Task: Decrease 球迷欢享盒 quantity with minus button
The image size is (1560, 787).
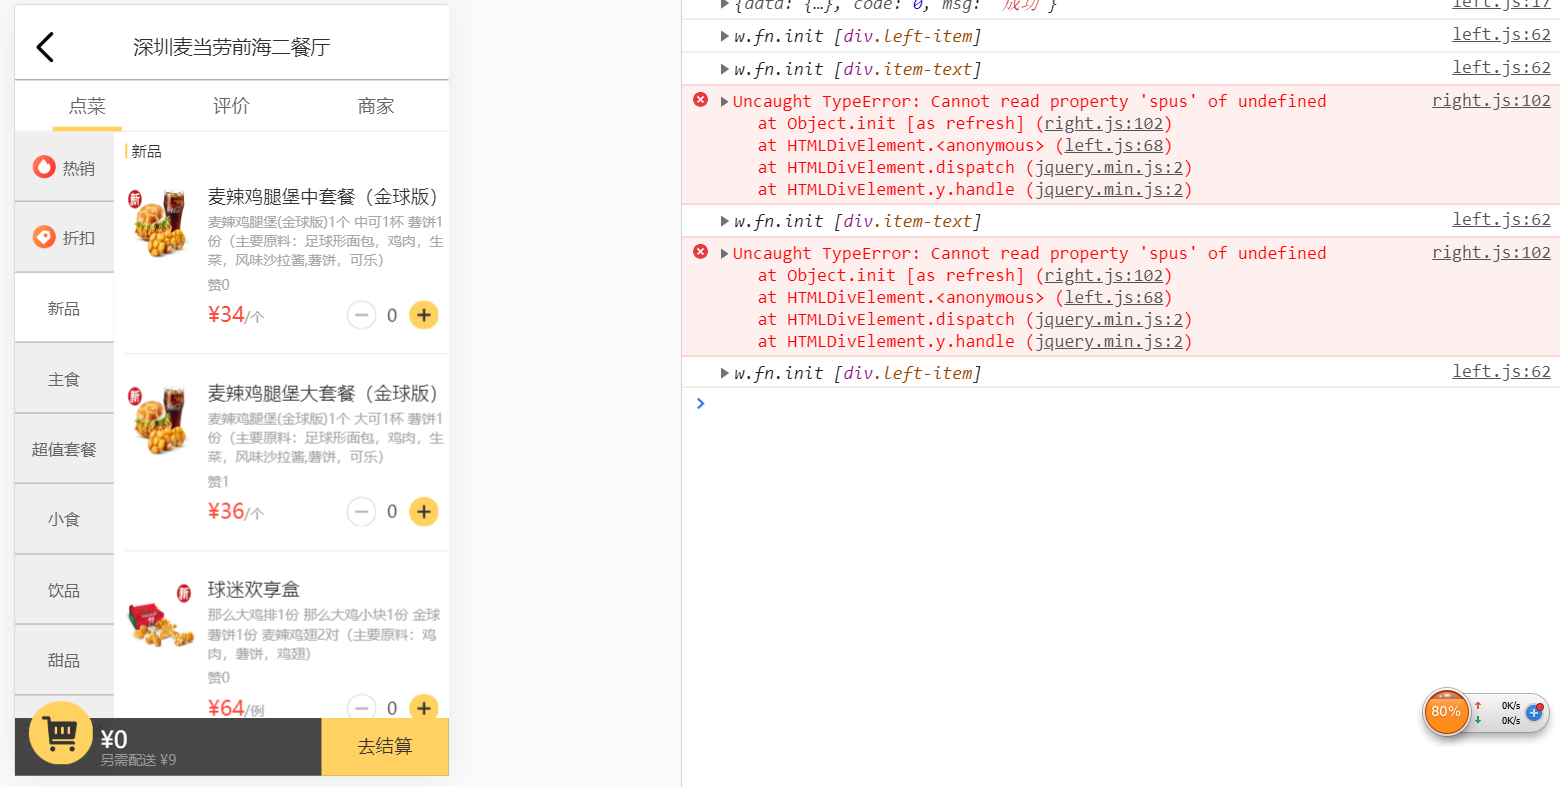Action: pyautogui.click(x=361, y=706)
